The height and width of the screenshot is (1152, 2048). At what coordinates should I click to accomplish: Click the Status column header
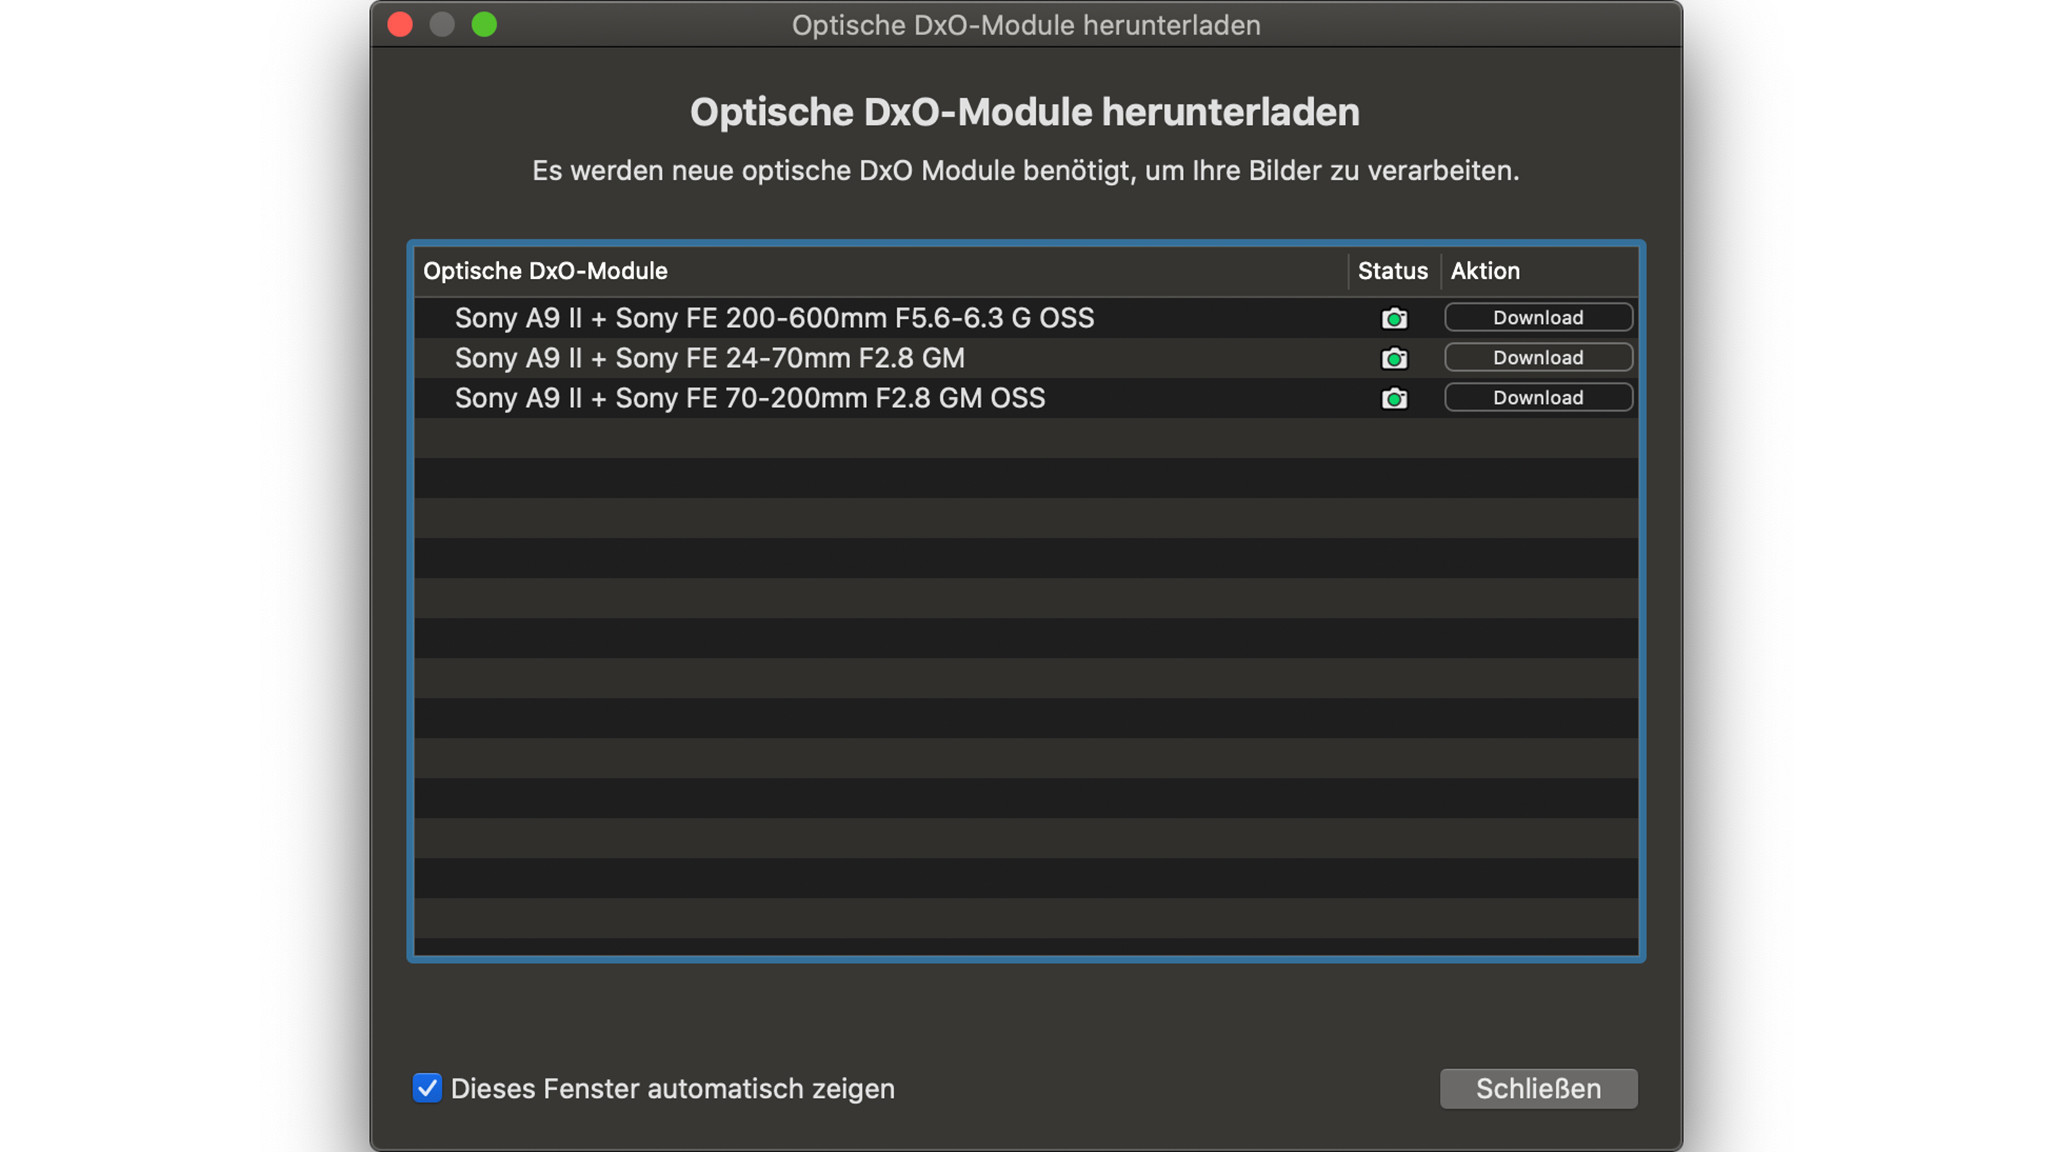(x=1393, y=271)
